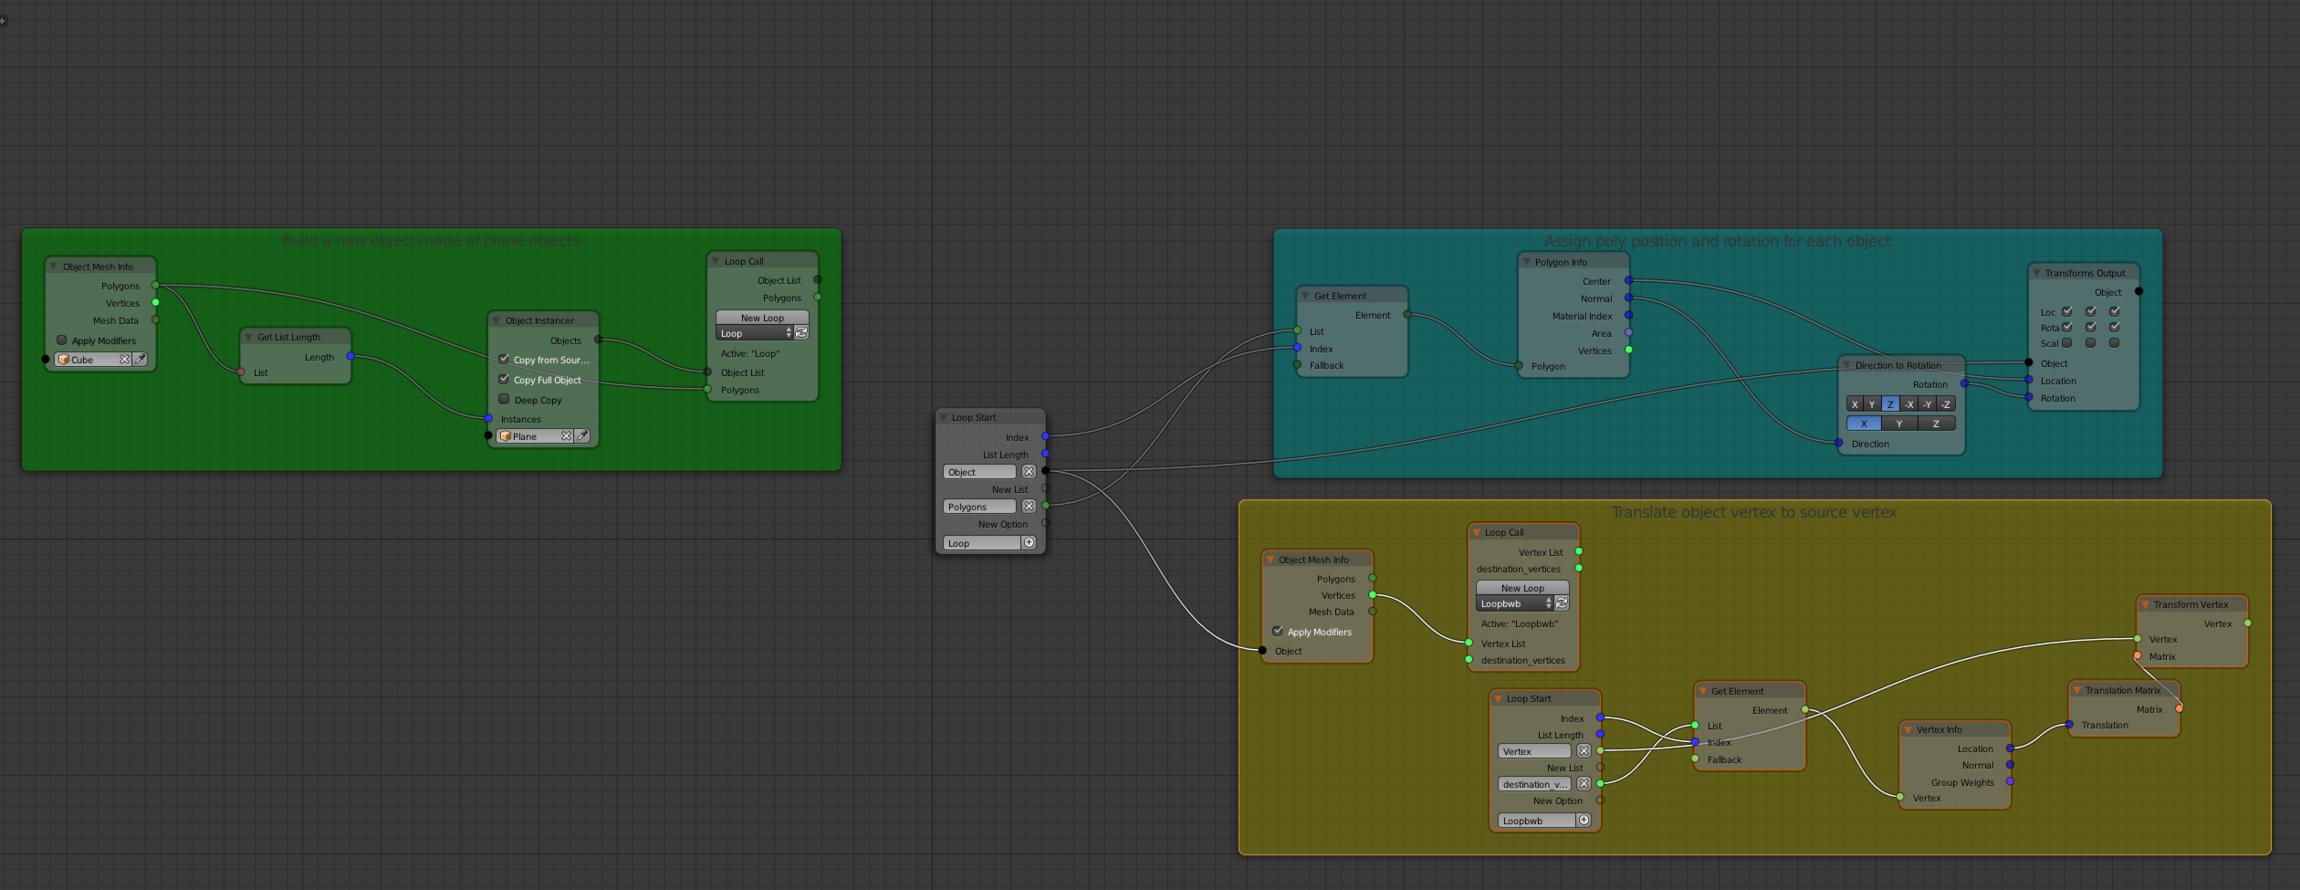The image size is (2300, 890).
Task: Collapse the Translation Matrix node
Action: (2076, 690)
